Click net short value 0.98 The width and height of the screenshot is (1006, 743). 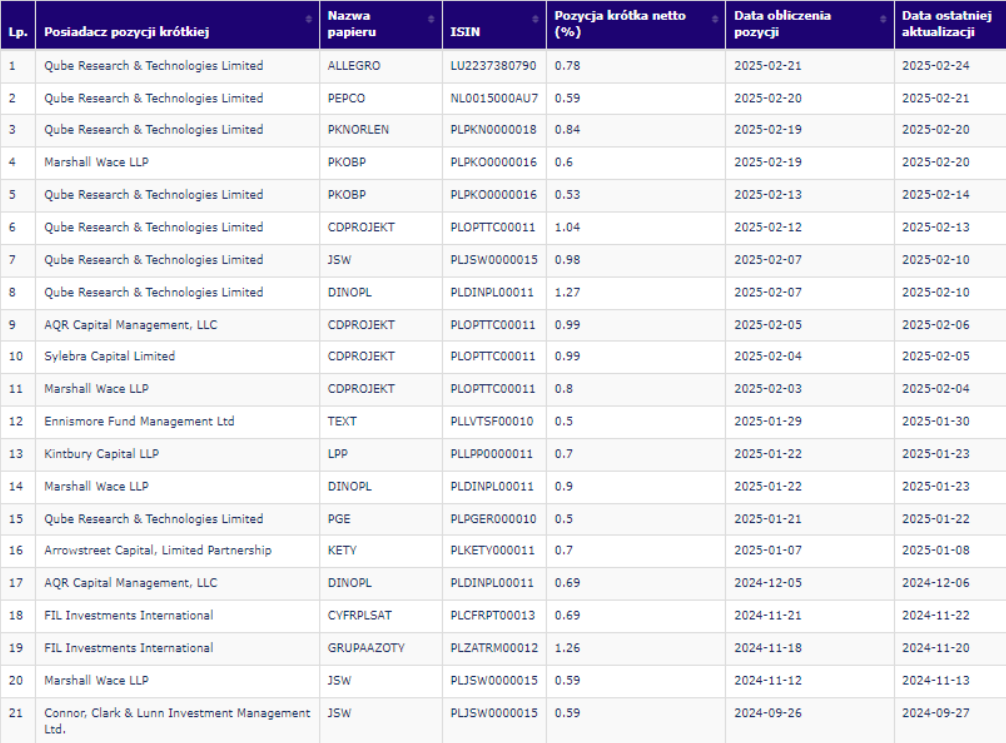tap(567, 260)
